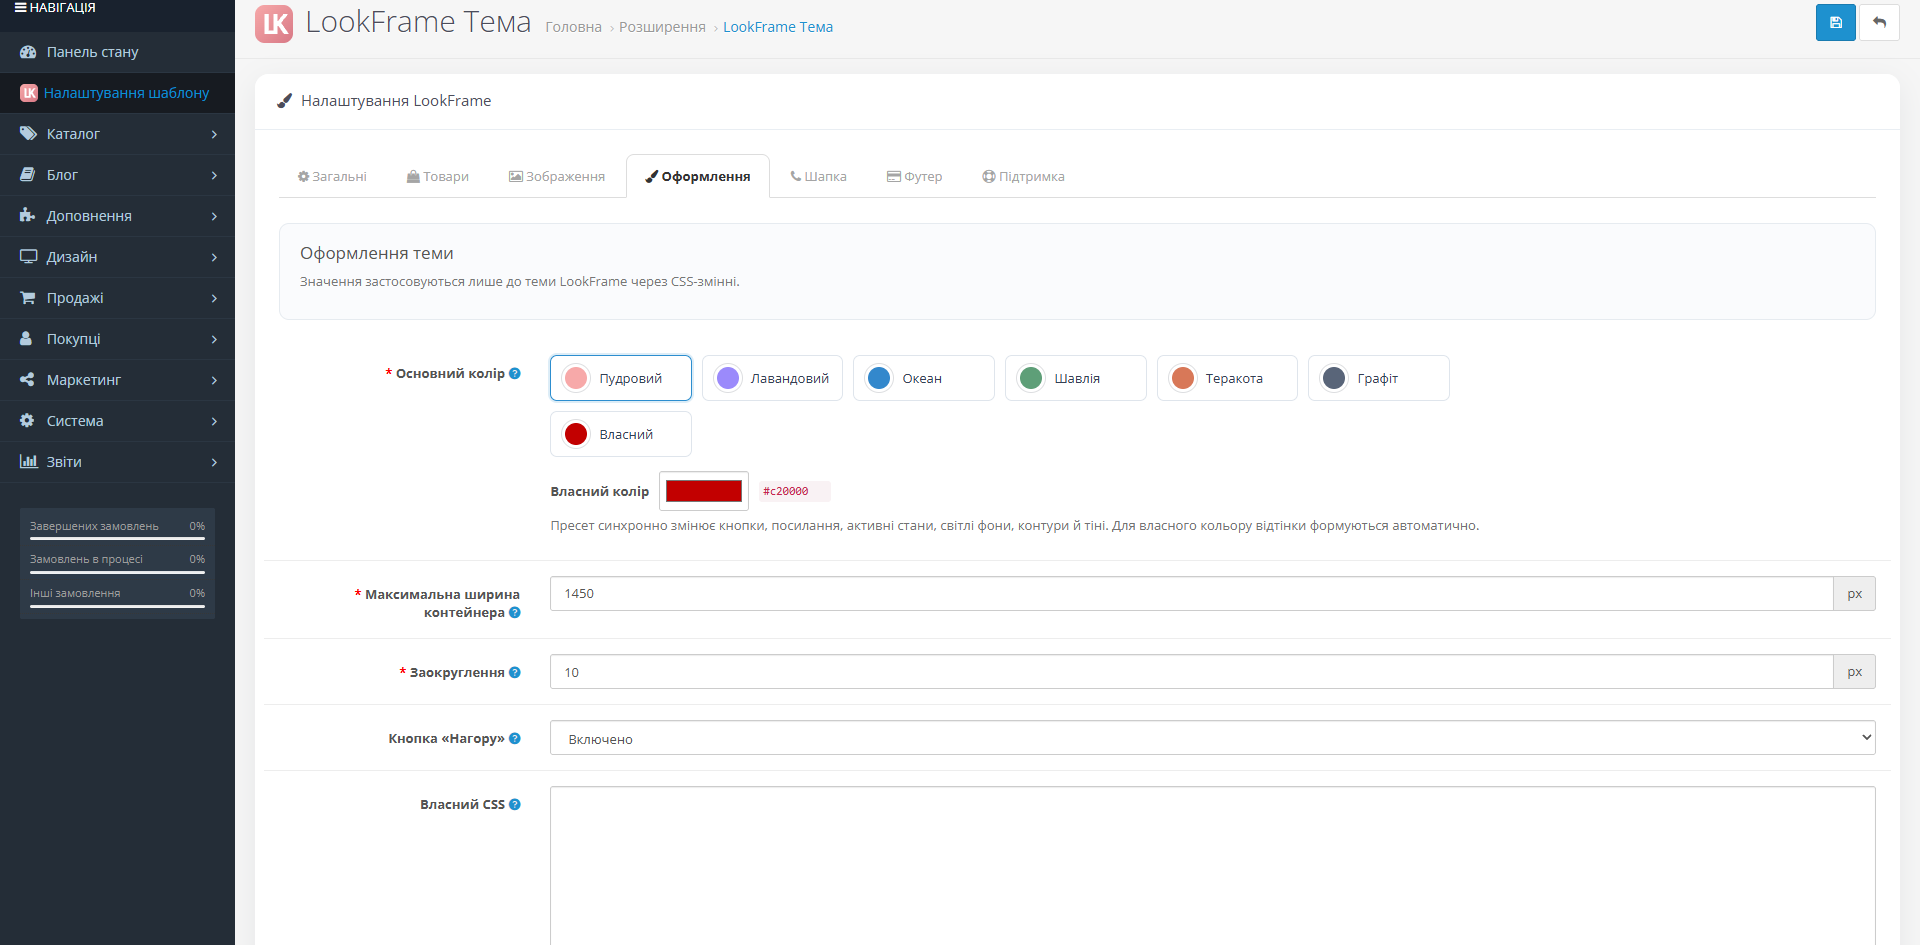The width and height of the screenshot is (1920, 945).
Task: Click help icon next to Основний колір
Action: [x=515, y=373]
